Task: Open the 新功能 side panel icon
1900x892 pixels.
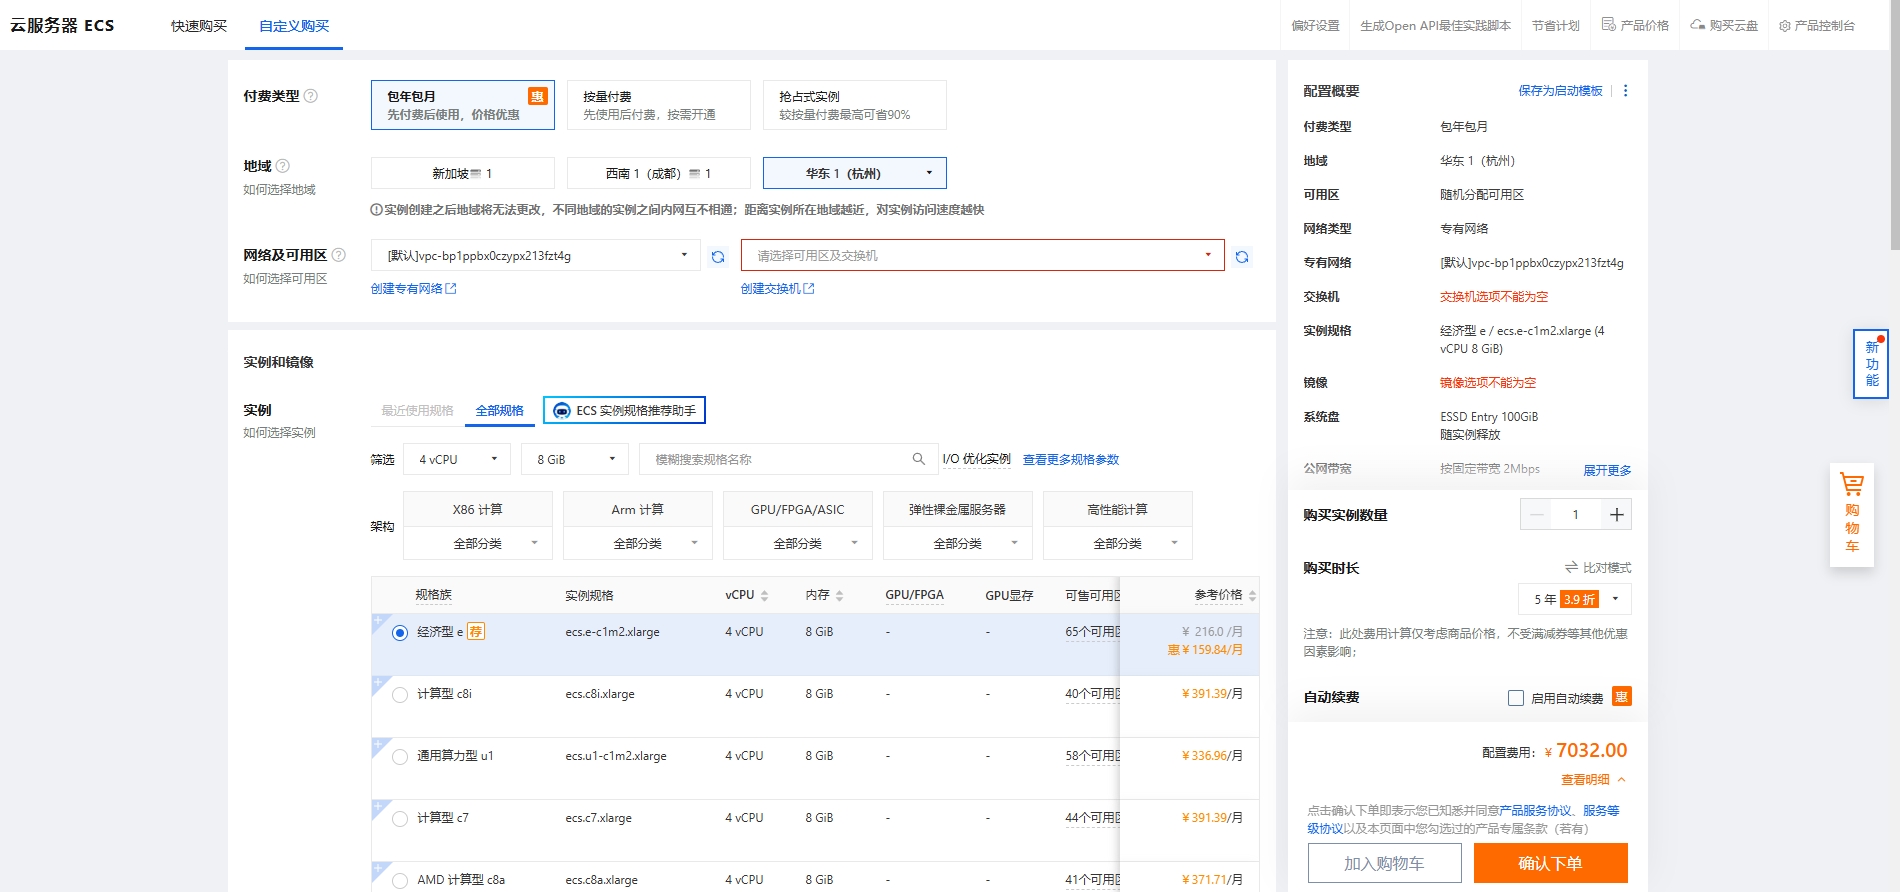Action: click(1871, 364)
